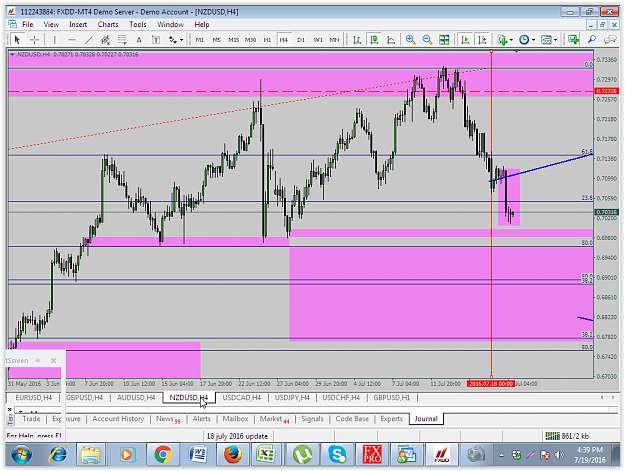Viewport: 625px width, 471px height.
Task: Open the View menu
Action: pyautogui.click(x=51, y=24)
